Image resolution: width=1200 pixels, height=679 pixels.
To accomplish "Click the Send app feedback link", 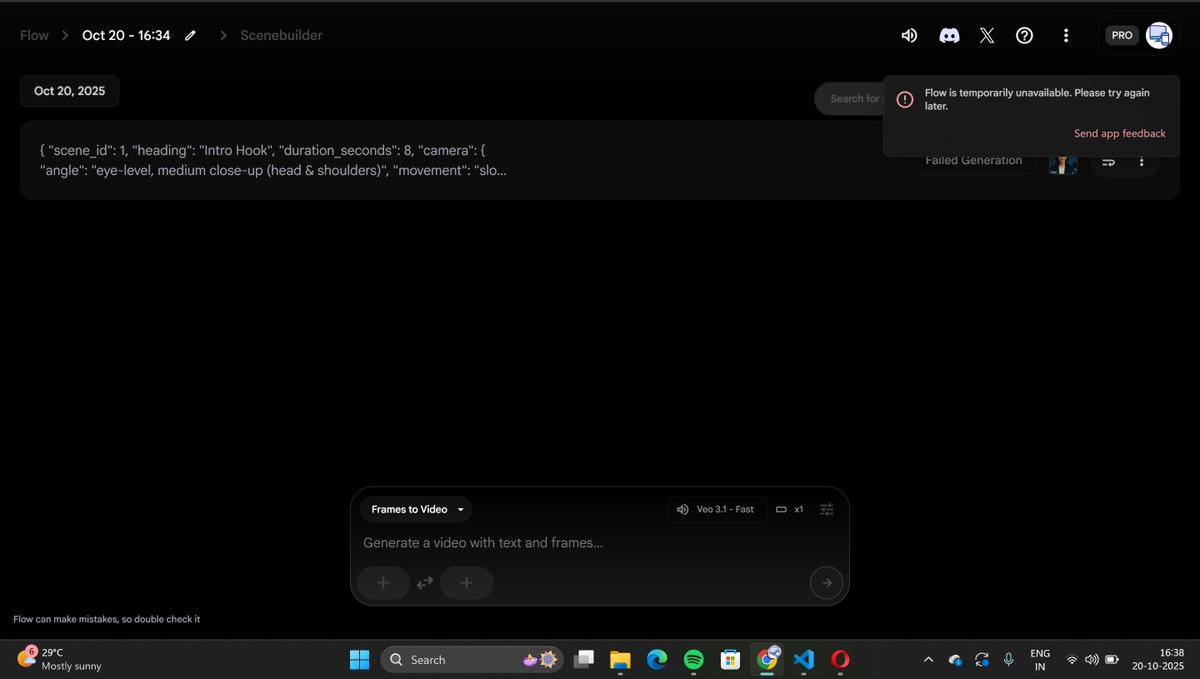I will [x=1119, y=133].
